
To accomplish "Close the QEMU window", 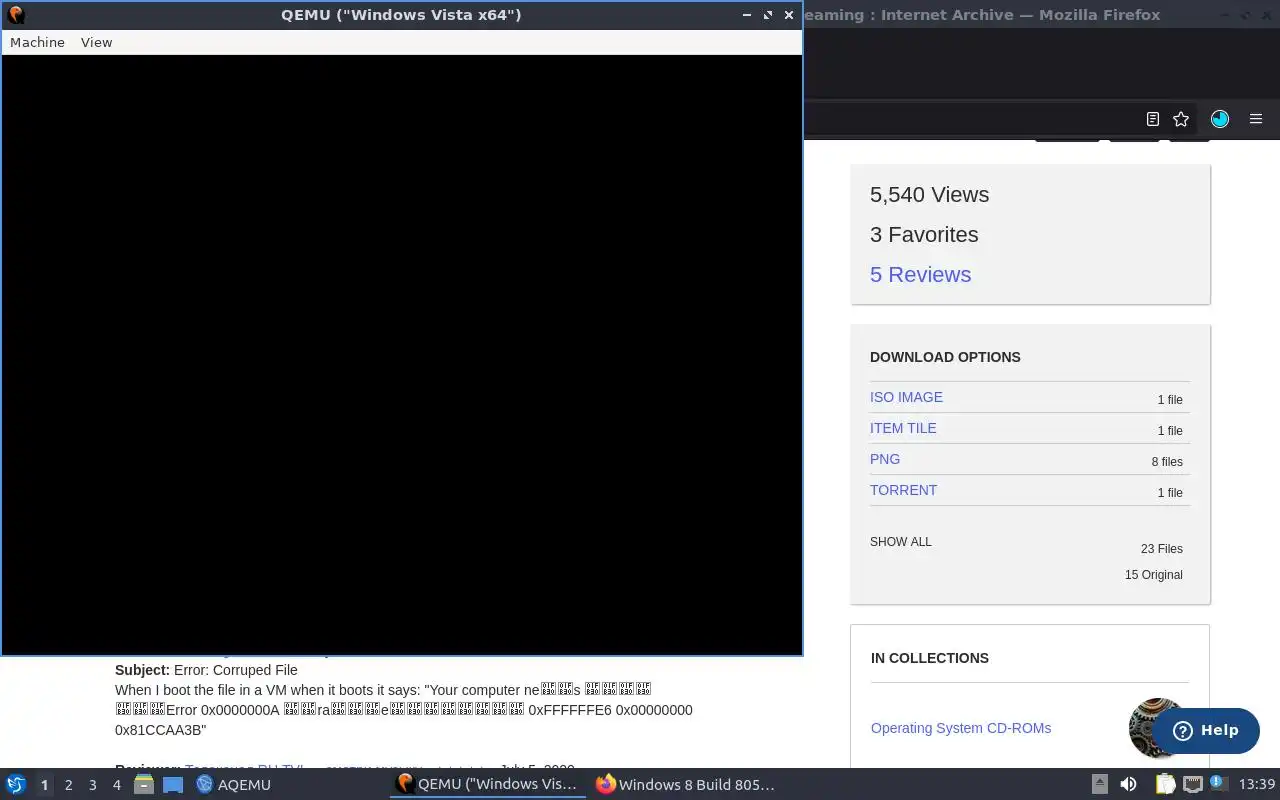I will 789,15.
